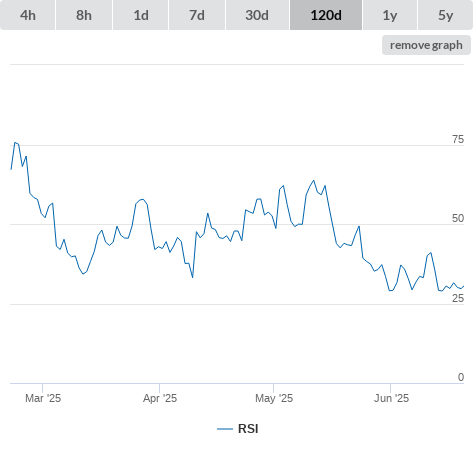
Task: Open the 7d time range view
Action: click(x=197, y=15)
